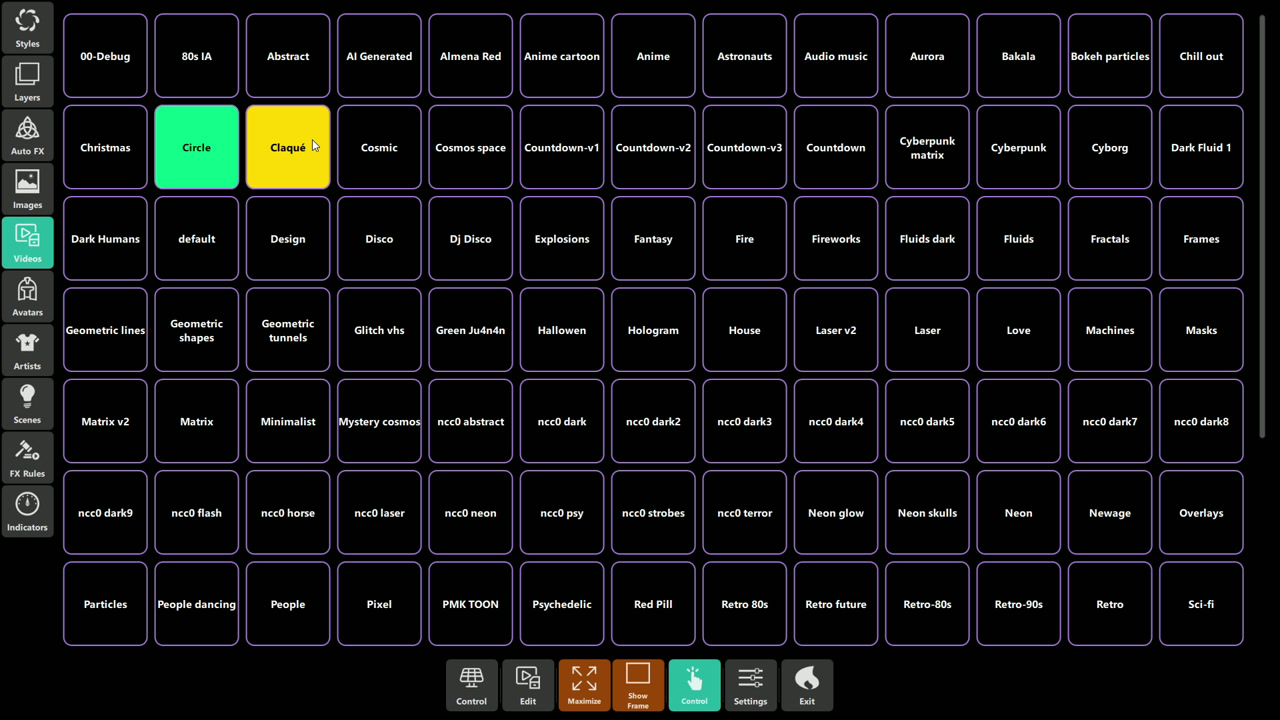Select the Fireworks video tile
1280x720 pixels.
coord(836,239)
